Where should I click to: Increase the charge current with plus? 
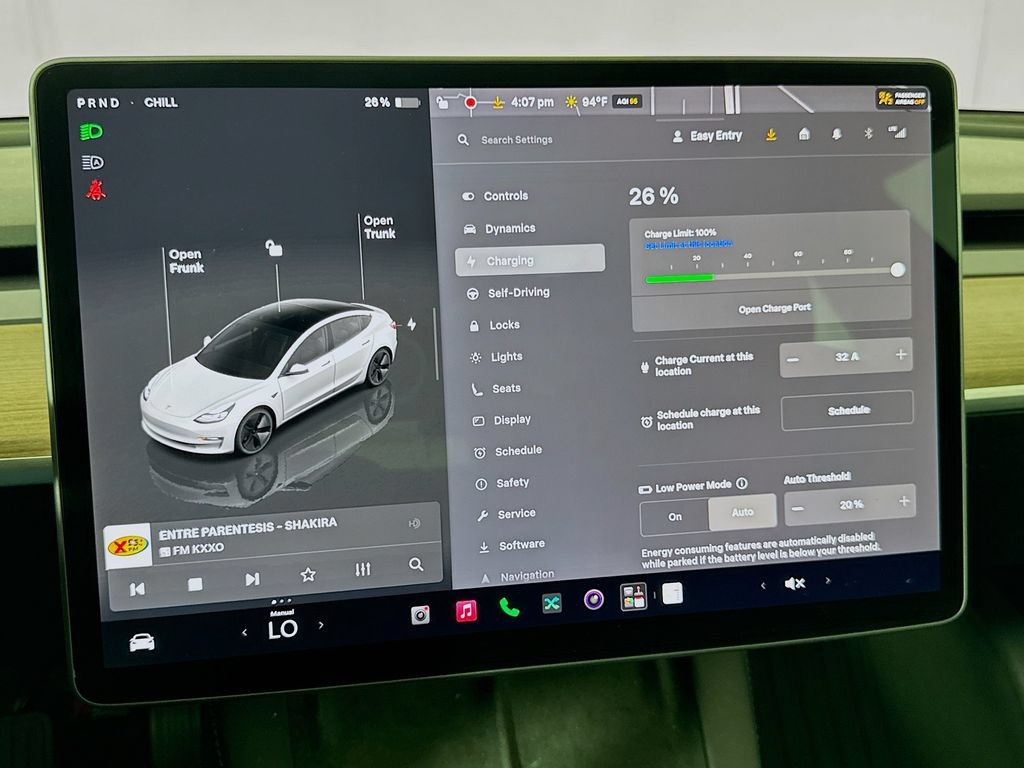(x=901, y=355)
